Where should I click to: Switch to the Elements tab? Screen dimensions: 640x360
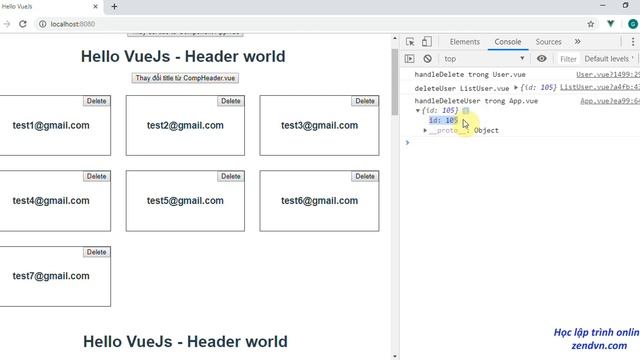[464, 42]
